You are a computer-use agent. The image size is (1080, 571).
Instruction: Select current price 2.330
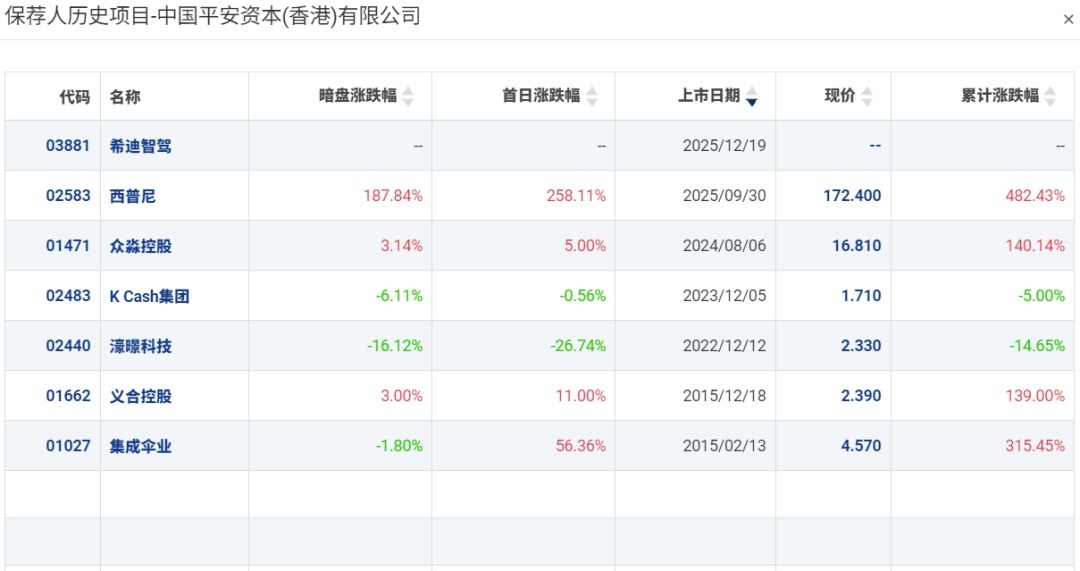point(861,346)
